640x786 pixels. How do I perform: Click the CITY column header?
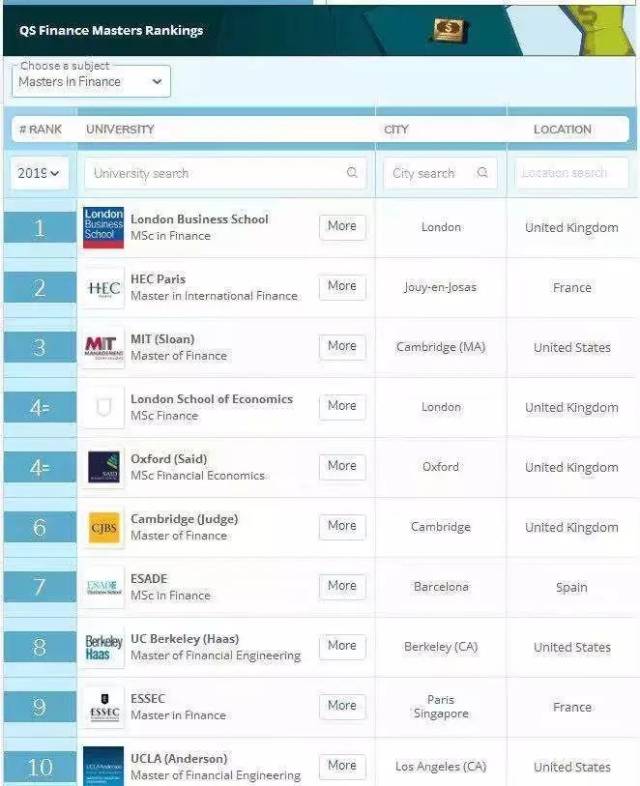pyautogui.click(x=396, y=129)
